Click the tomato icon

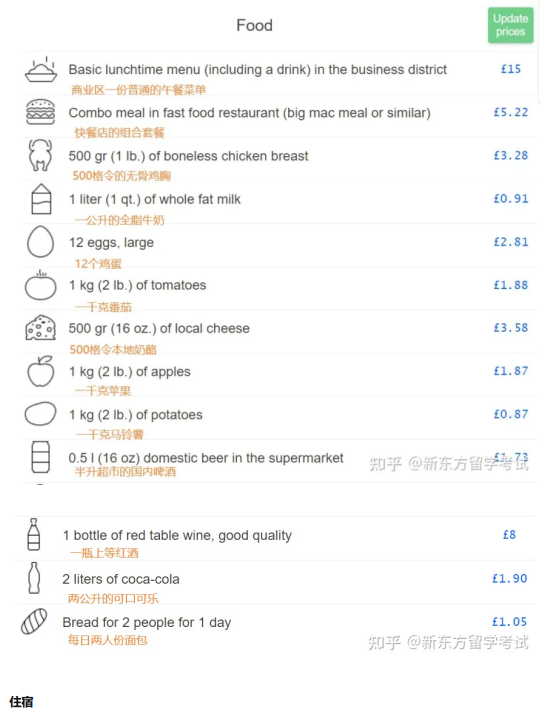coord(41,285)
